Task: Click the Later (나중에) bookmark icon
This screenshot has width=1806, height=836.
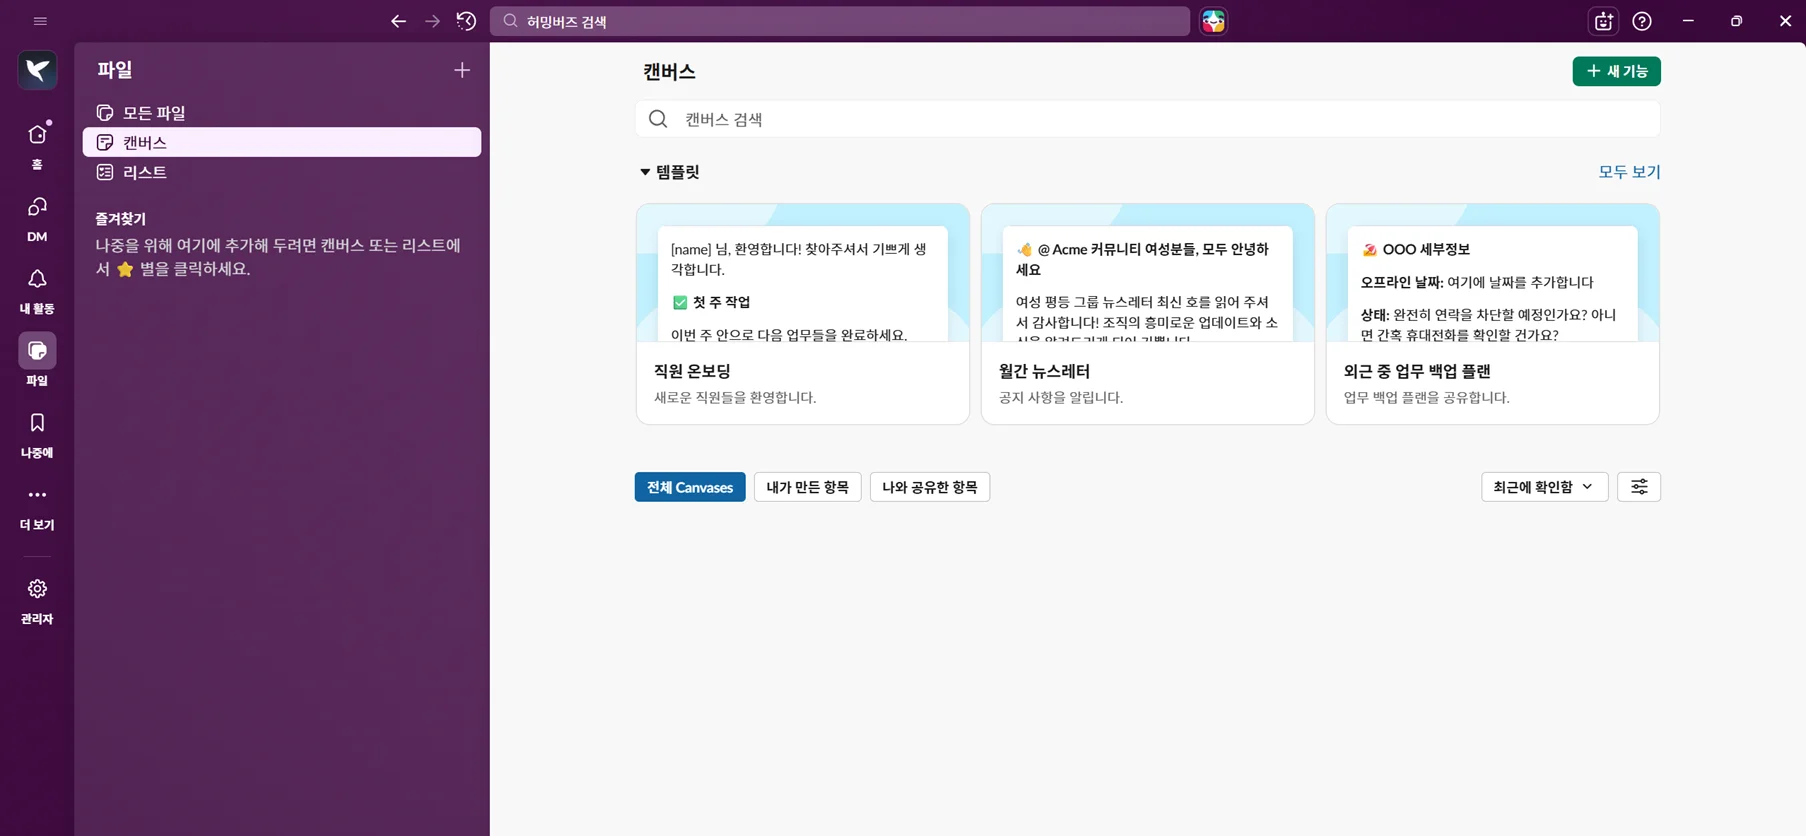Action: (37, 423)
